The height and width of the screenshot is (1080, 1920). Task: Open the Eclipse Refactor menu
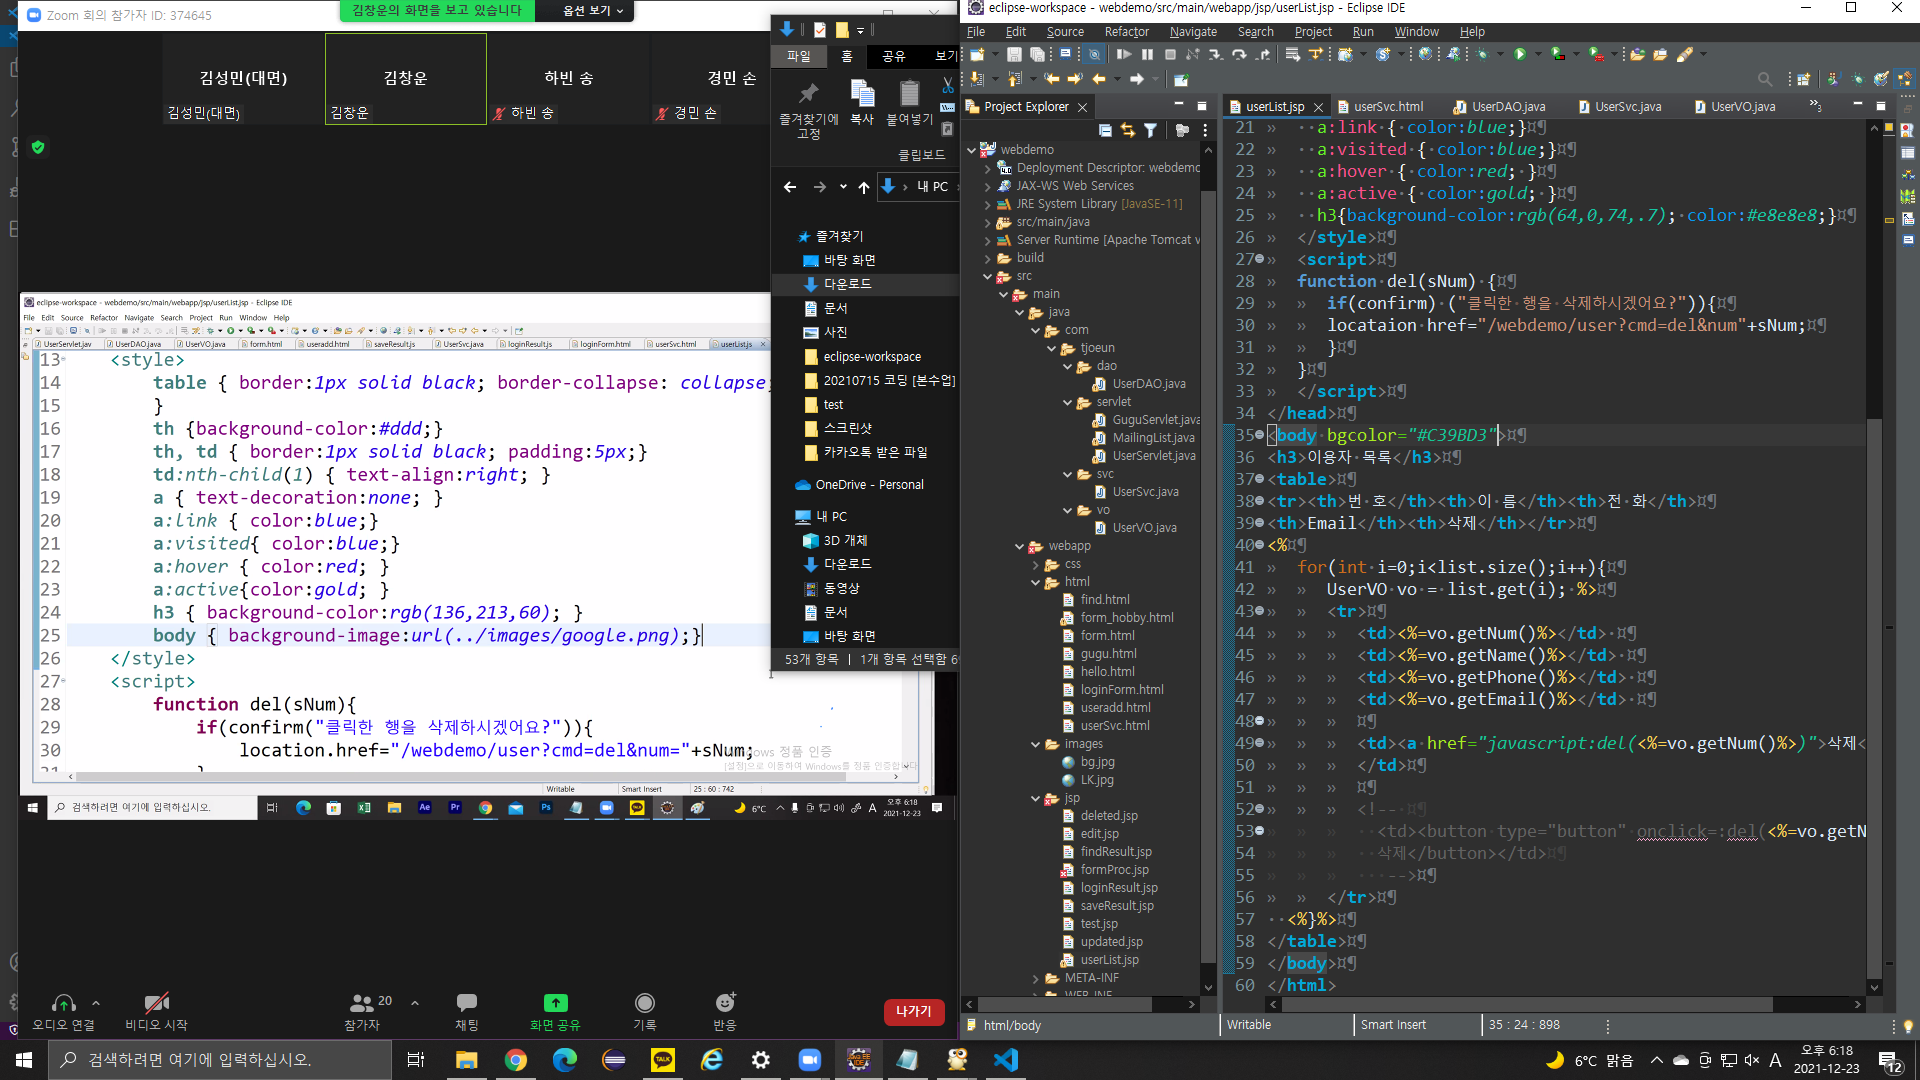click(x=1126, y=32)
